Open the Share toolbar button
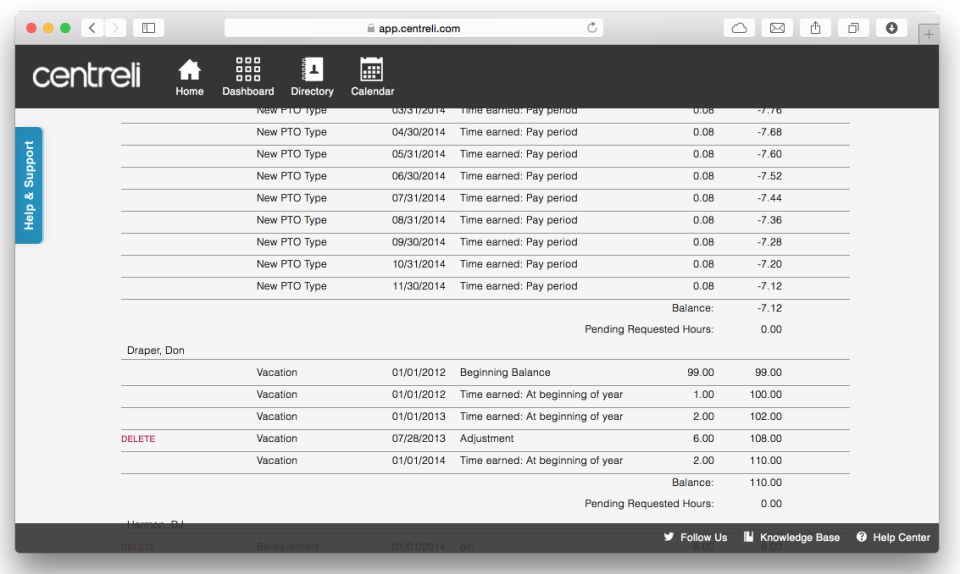The height and width of the screenshot is (574, 960). pyautogui.click(x=816, y=28)
